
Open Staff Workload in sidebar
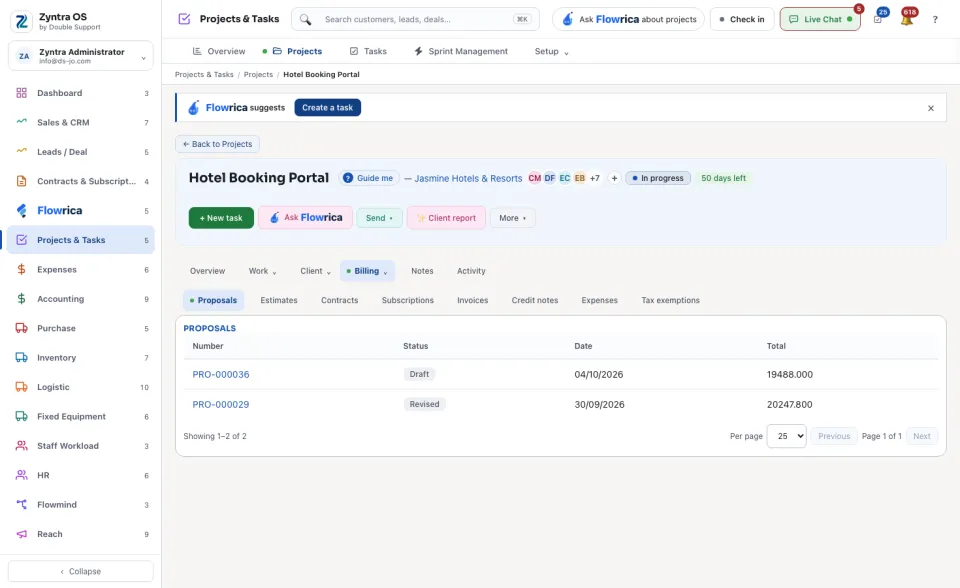tap(81, 446)
